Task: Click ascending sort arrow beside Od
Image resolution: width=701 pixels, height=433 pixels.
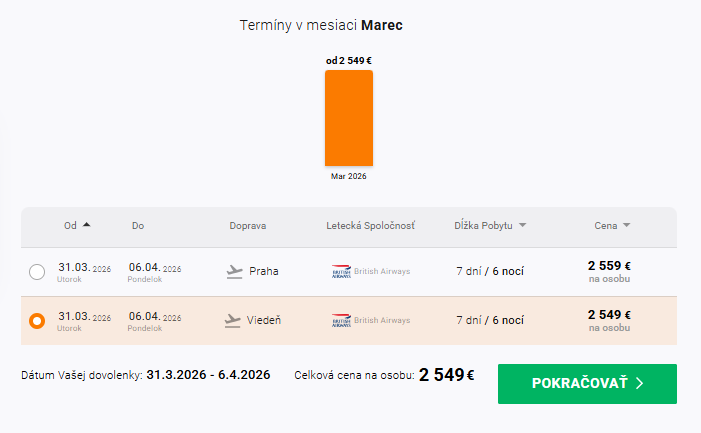Action: pyautogui.click(x=87, y=225)
